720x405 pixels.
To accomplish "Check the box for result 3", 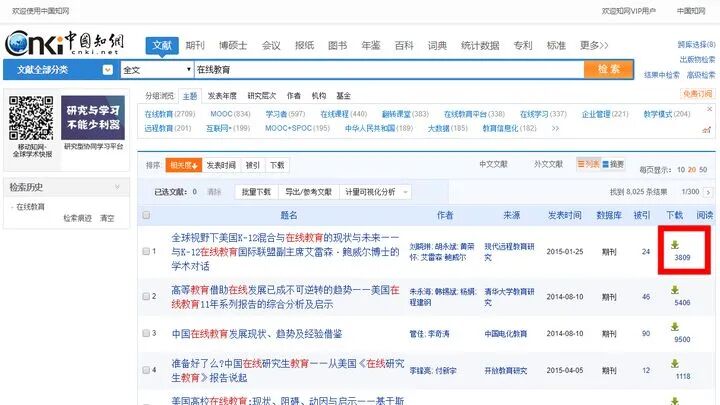I will pos(146,333).
